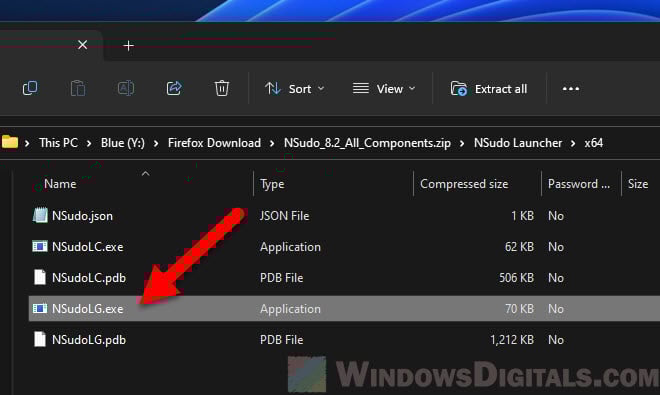Screen dimensions: 660x395
Task: Expand chevron before This PC breadcrumb
Action: [x=27, y=144]
